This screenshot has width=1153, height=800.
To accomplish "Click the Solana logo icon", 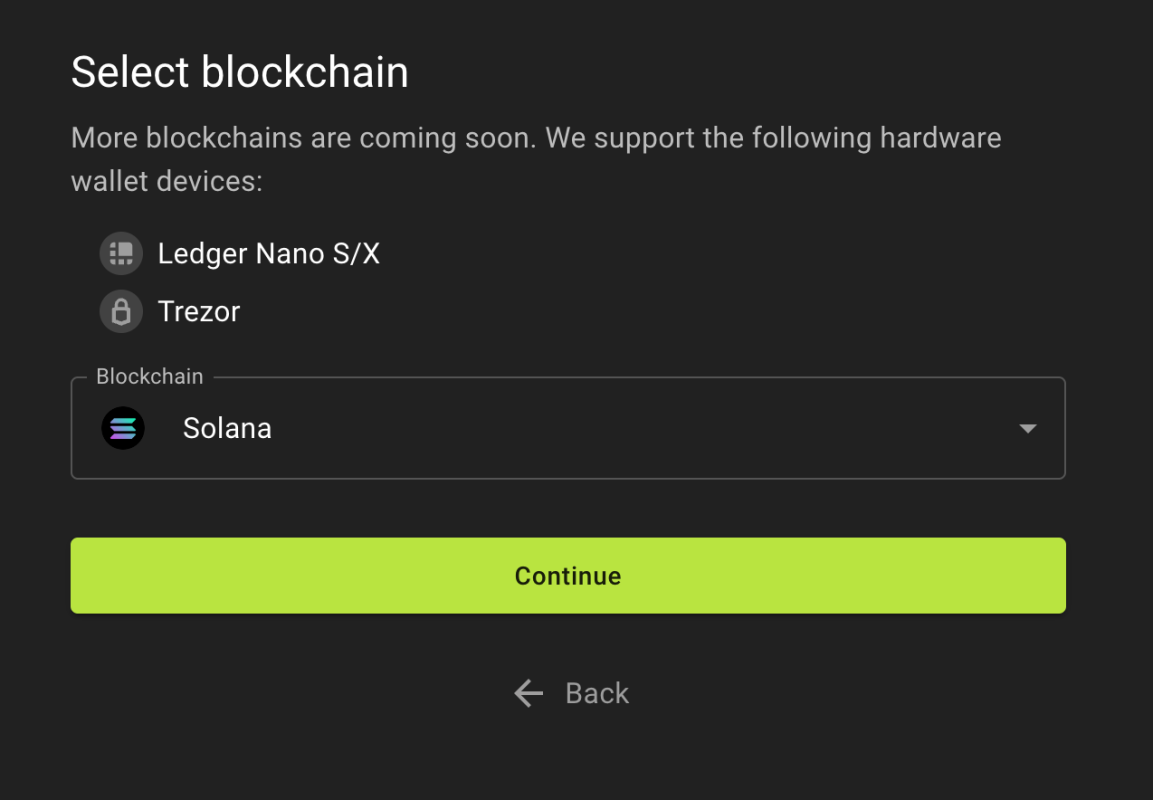I will pyautogui.click(x=123, y=428).
